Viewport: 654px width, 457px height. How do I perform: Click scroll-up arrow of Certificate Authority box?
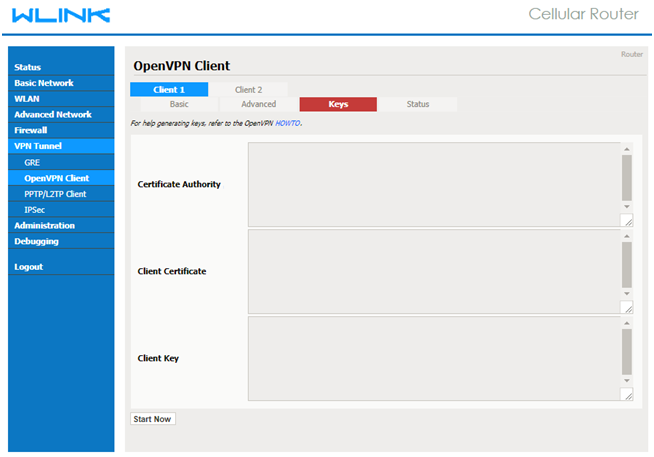pos(626,149)
